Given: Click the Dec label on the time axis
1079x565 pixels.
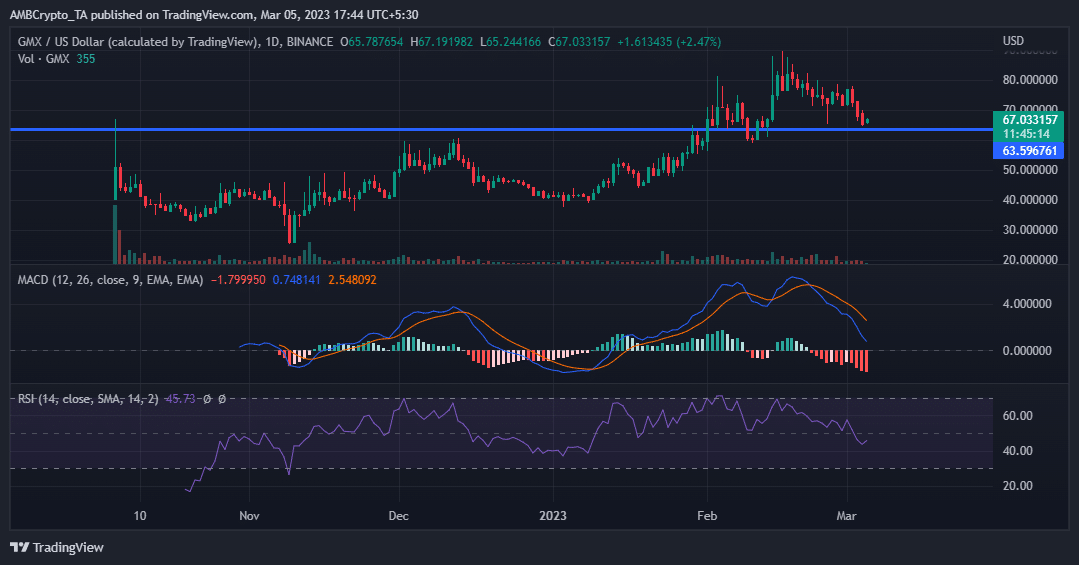Looking at the screenshot, I should coord(399,516).
